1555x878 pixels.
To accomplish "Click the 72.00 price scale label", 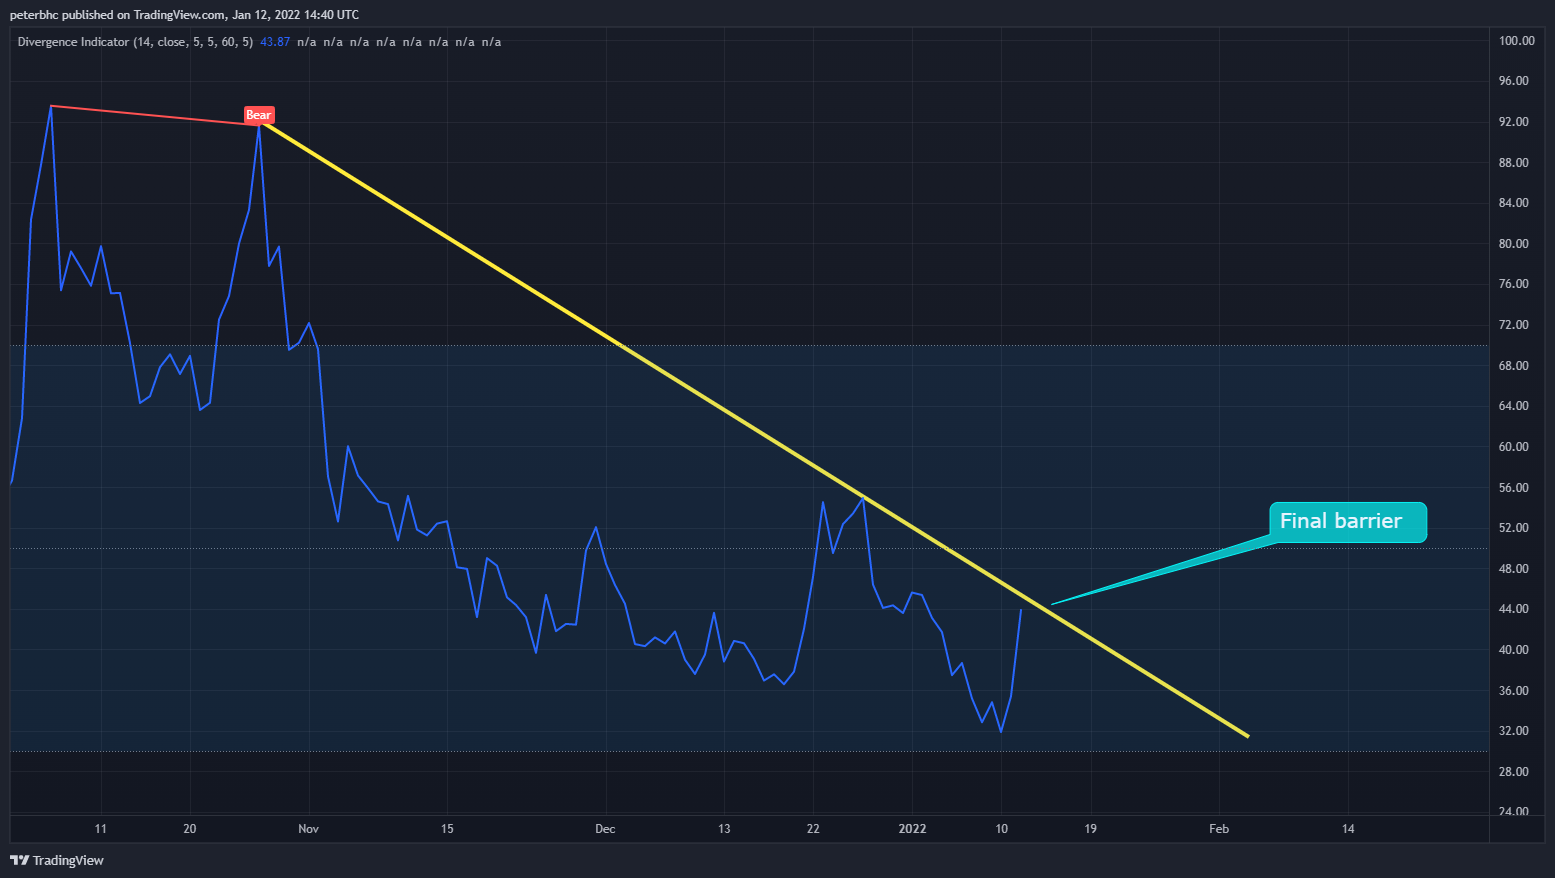I will (x=1513, y=325).
